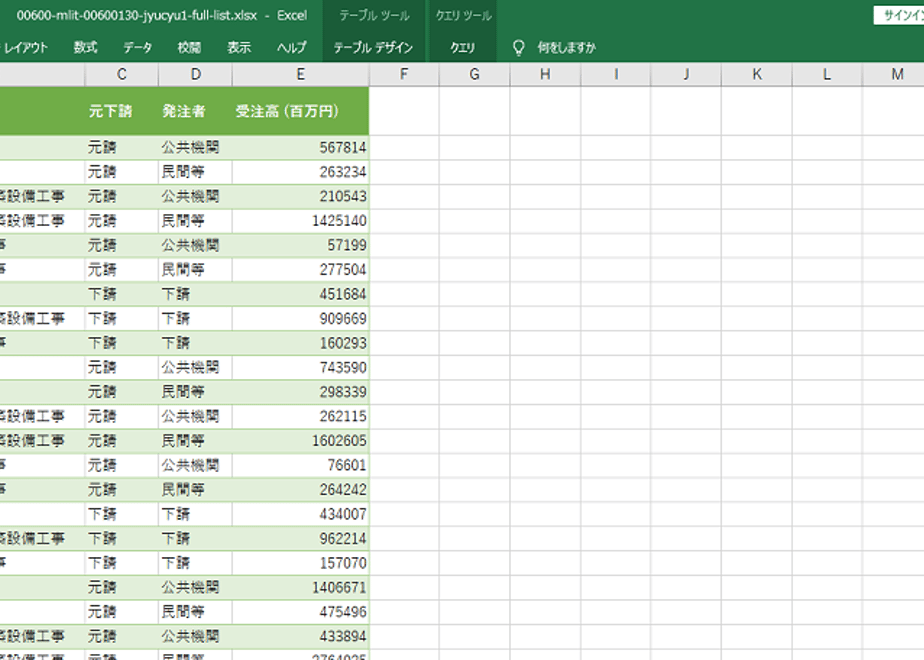Select the cell containing 433894

[x=301, y=636]
